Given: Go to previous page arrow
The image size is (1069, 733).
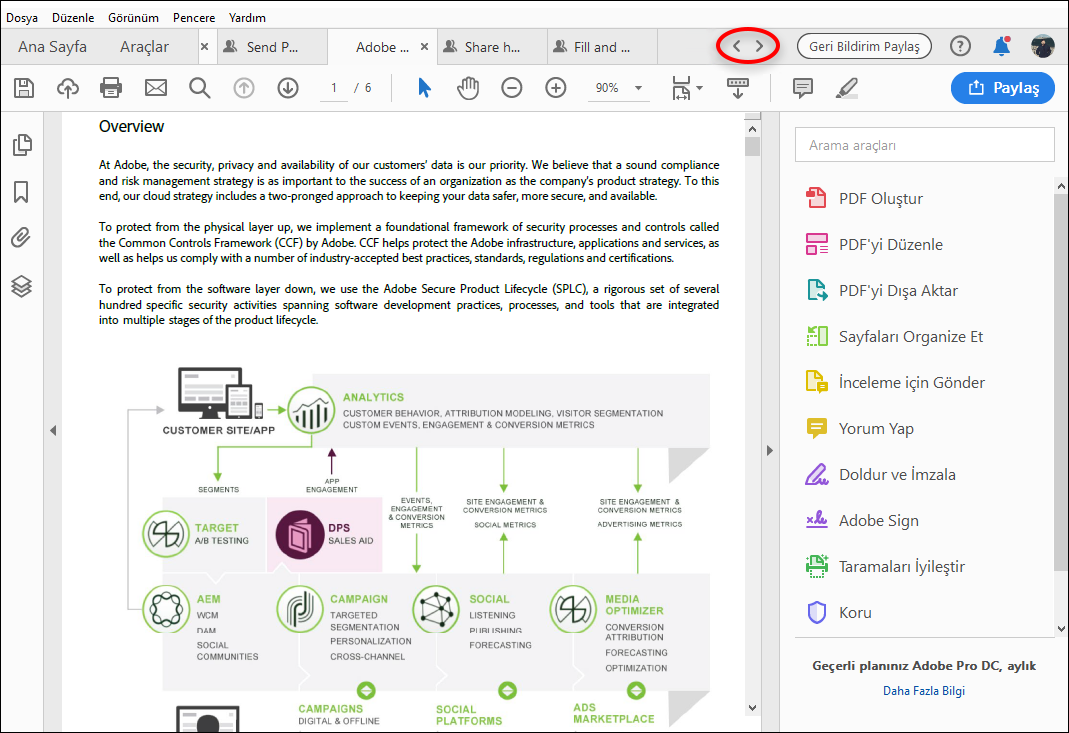Looking at the screenshot, I should click(x=244, y=88).
